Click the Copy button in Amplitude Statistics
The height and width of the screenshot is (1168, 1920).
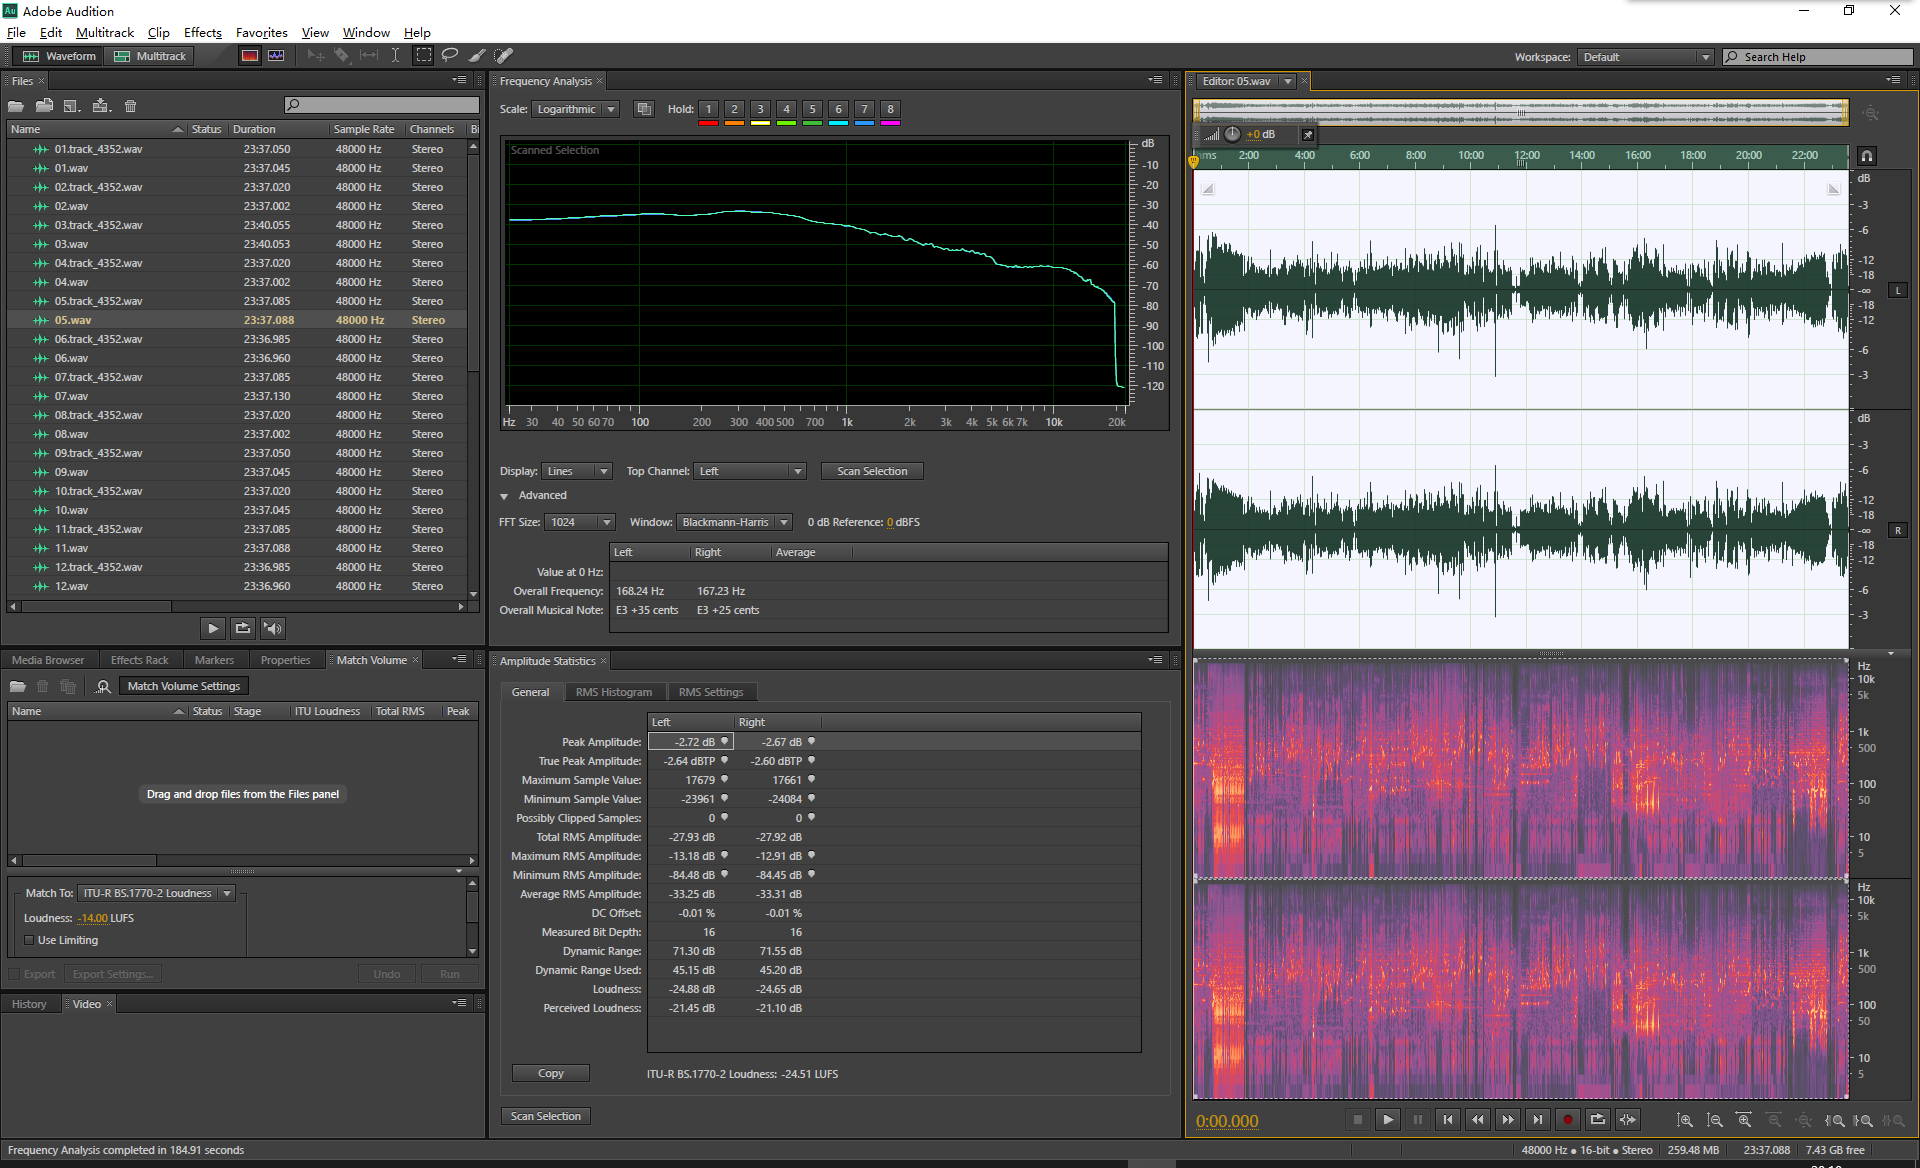(551, 1074)
